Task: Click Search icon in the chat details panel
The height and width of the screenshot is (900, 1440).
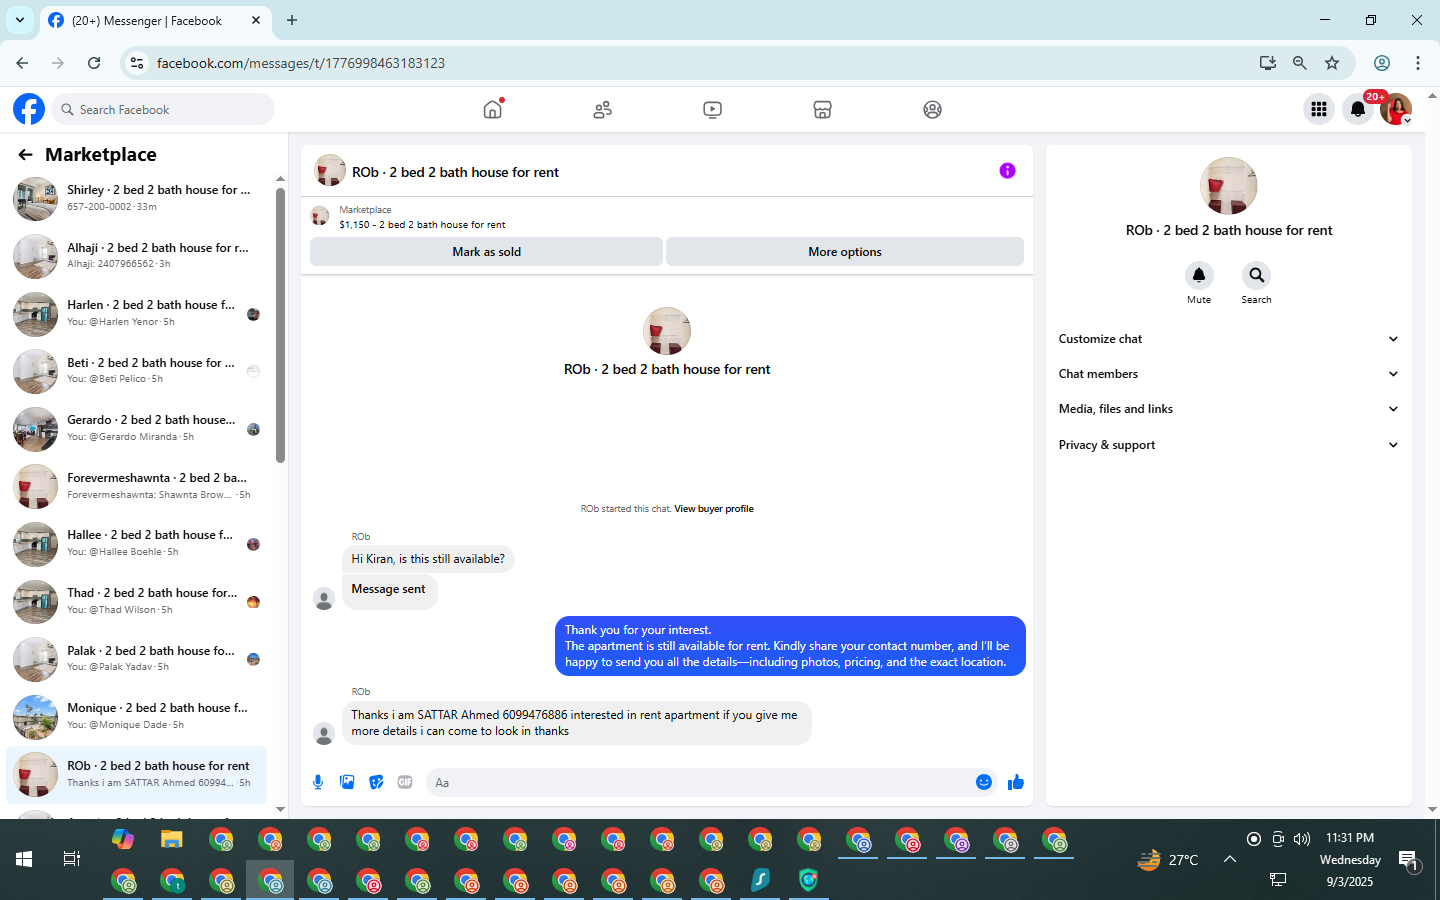Action: coord(1256,275)
